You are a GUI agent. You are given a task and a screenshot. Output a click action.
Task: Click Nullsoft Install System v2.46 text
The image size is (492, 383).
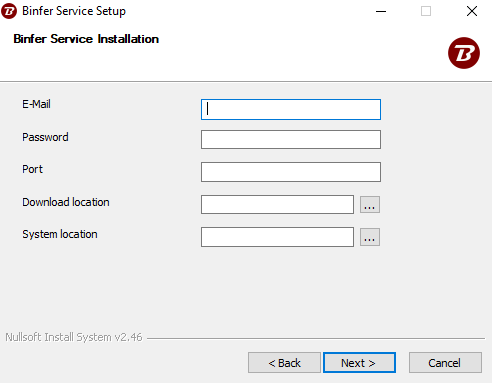74,337
